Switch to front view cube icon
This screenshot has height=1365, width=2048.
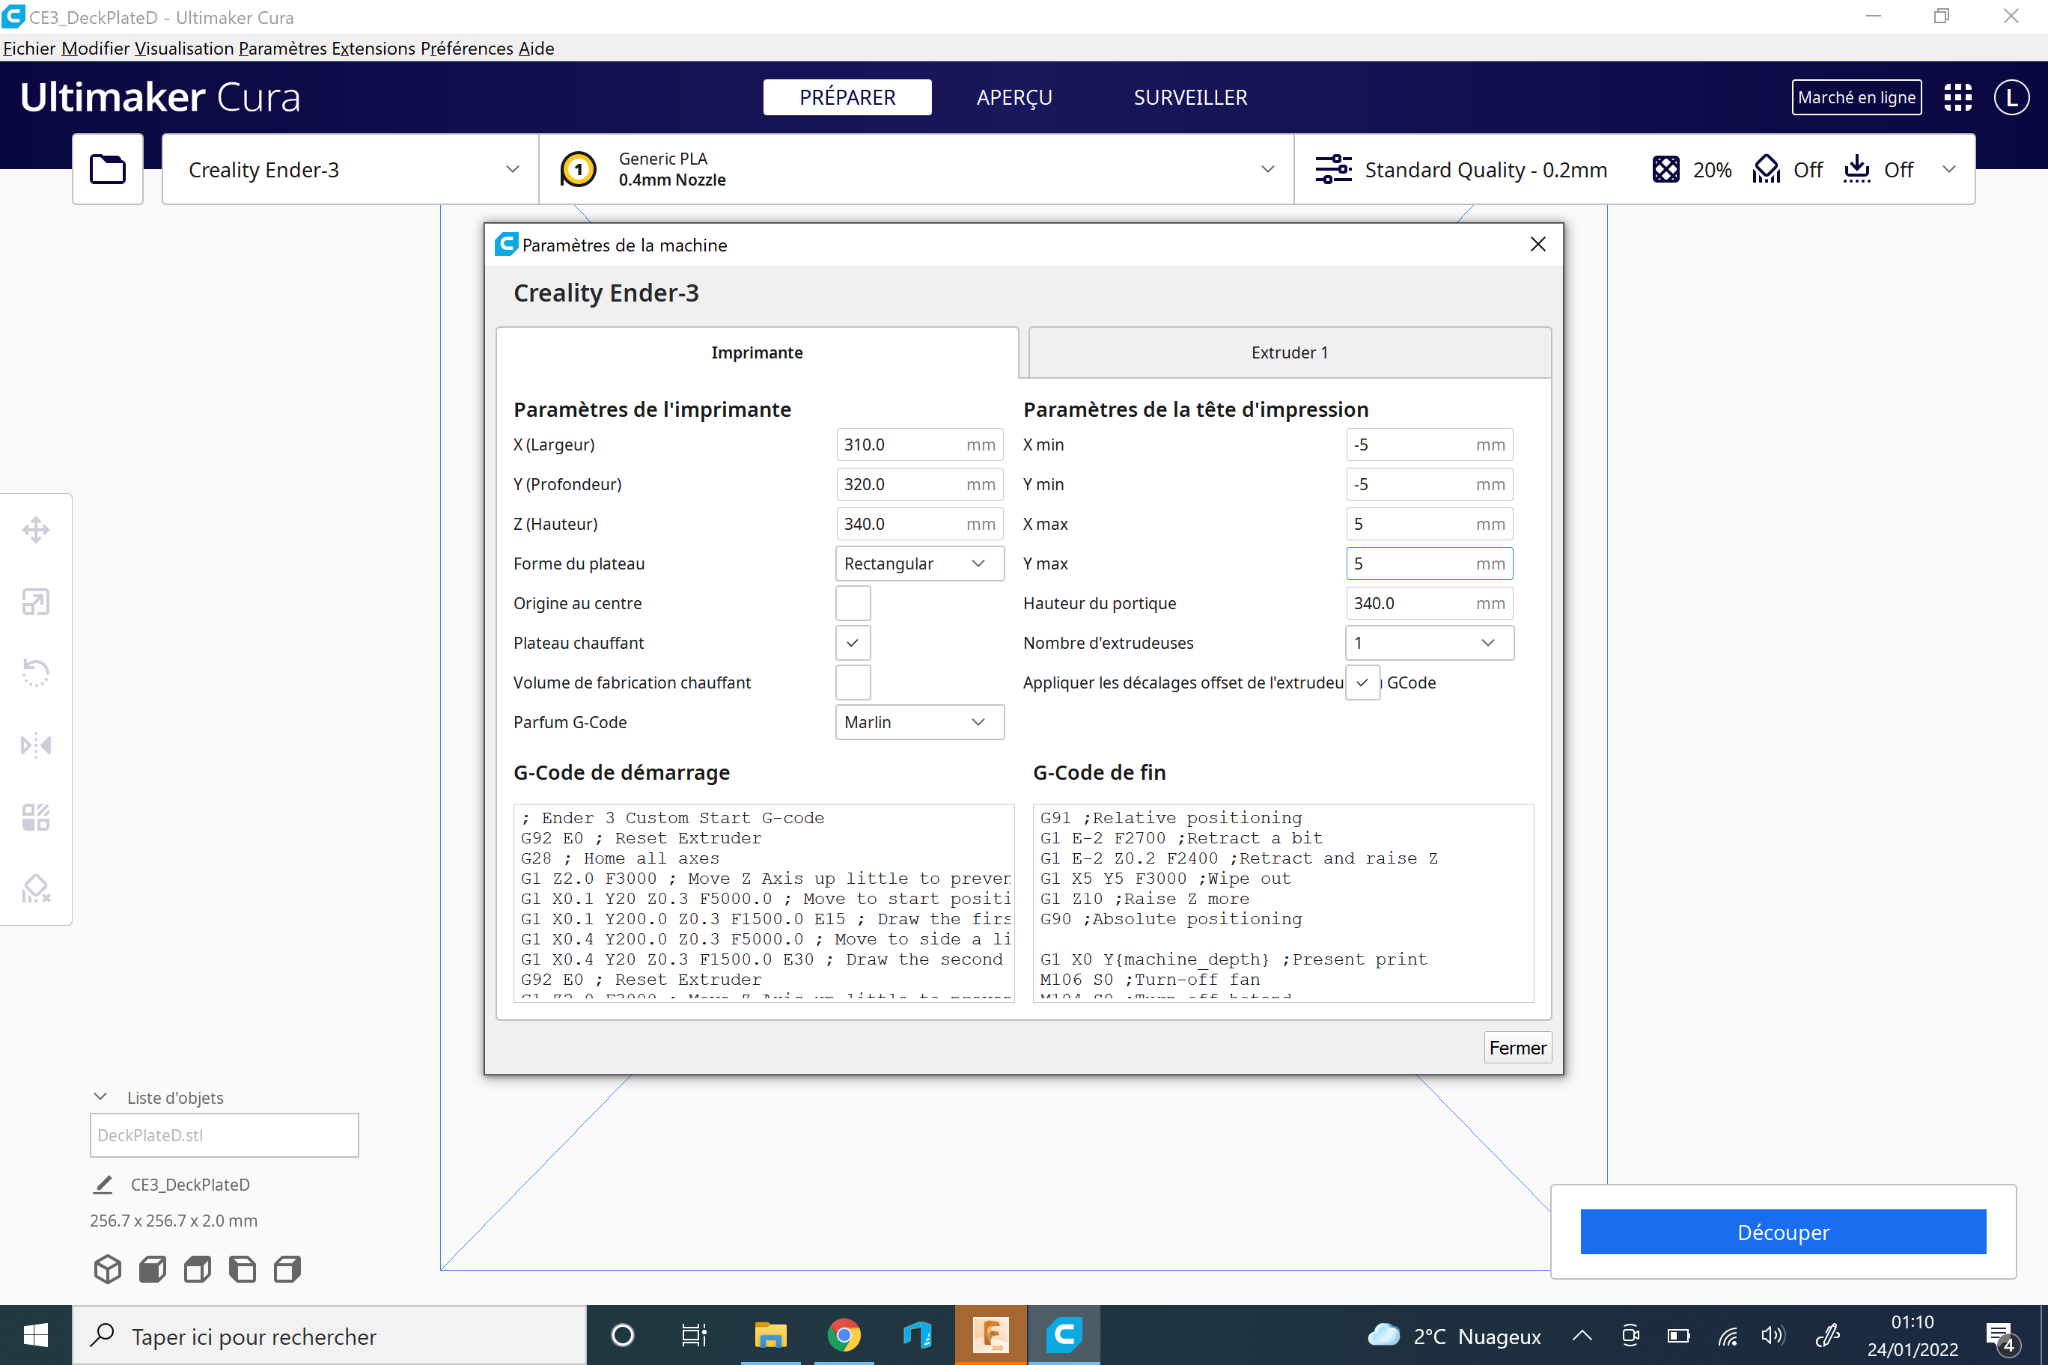152,1269
